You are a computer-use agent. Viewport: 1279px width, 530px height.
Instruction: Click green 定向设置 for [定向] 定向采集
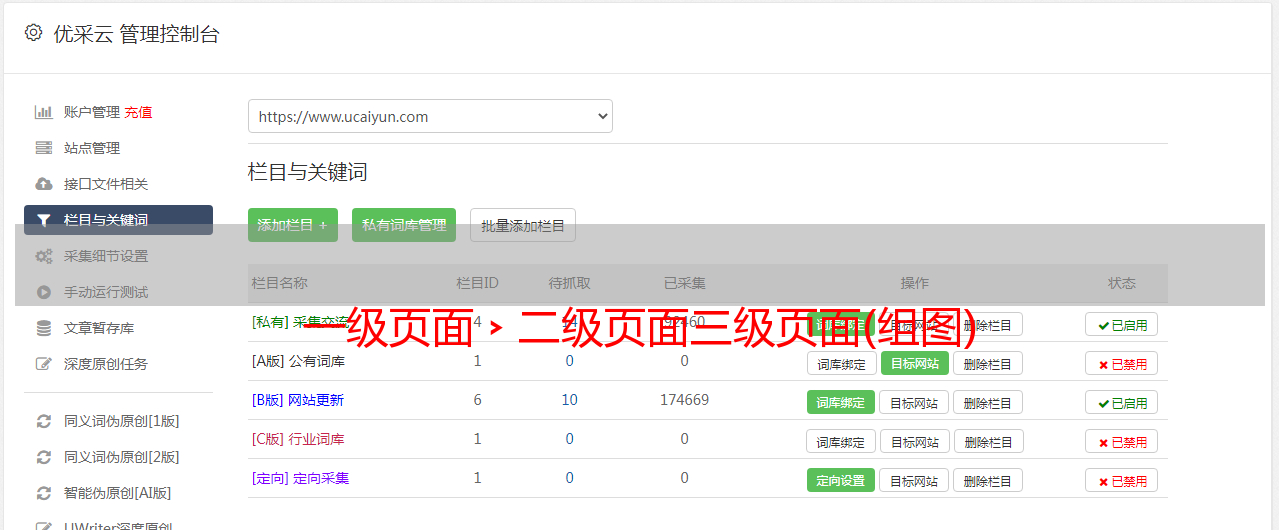(841, 480)
